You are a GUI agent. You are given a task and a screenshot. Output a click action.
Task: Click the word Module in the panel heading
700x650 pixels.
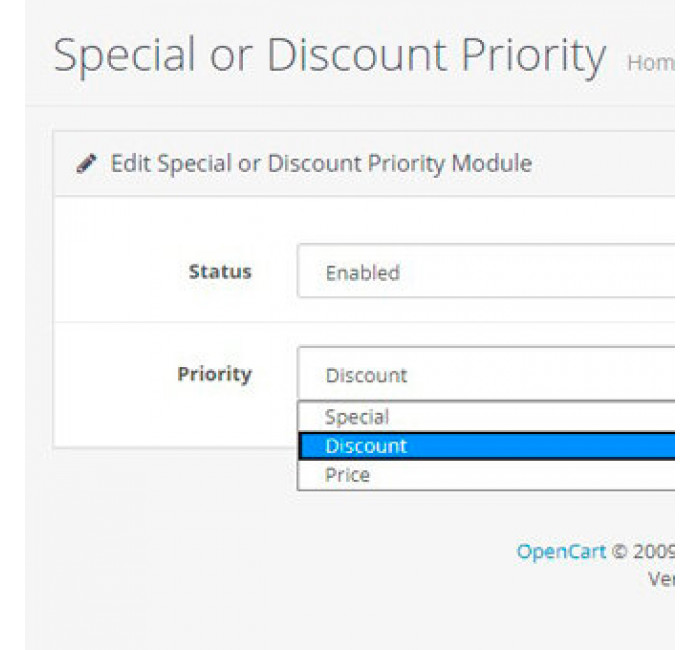coord(492,163)
